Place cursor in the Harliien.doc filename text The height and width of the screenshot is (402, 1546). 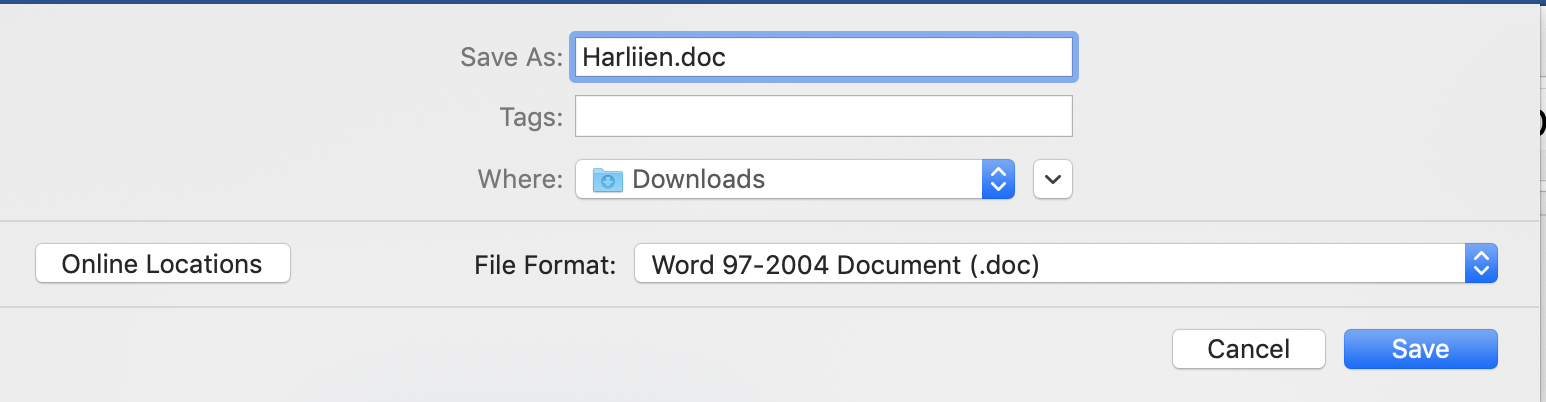tap(654, 57)
